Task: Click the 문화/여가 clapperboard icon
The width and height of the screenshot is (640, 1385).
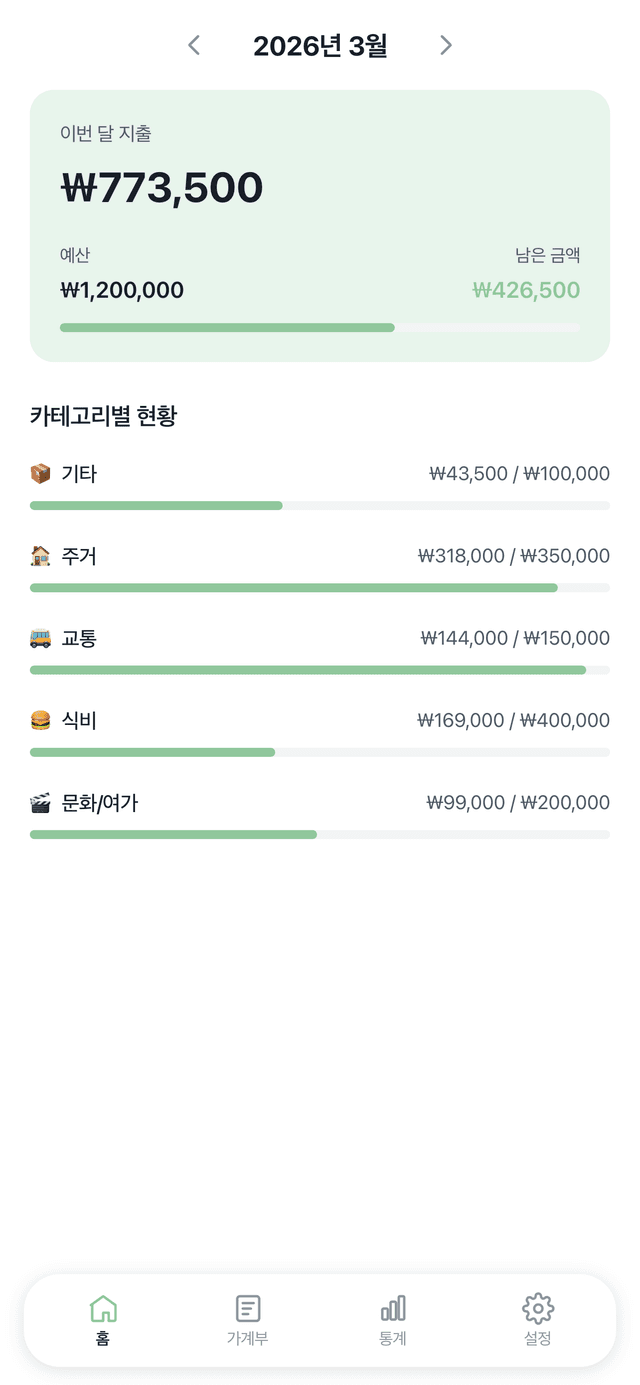Action: tap(39, 802)
